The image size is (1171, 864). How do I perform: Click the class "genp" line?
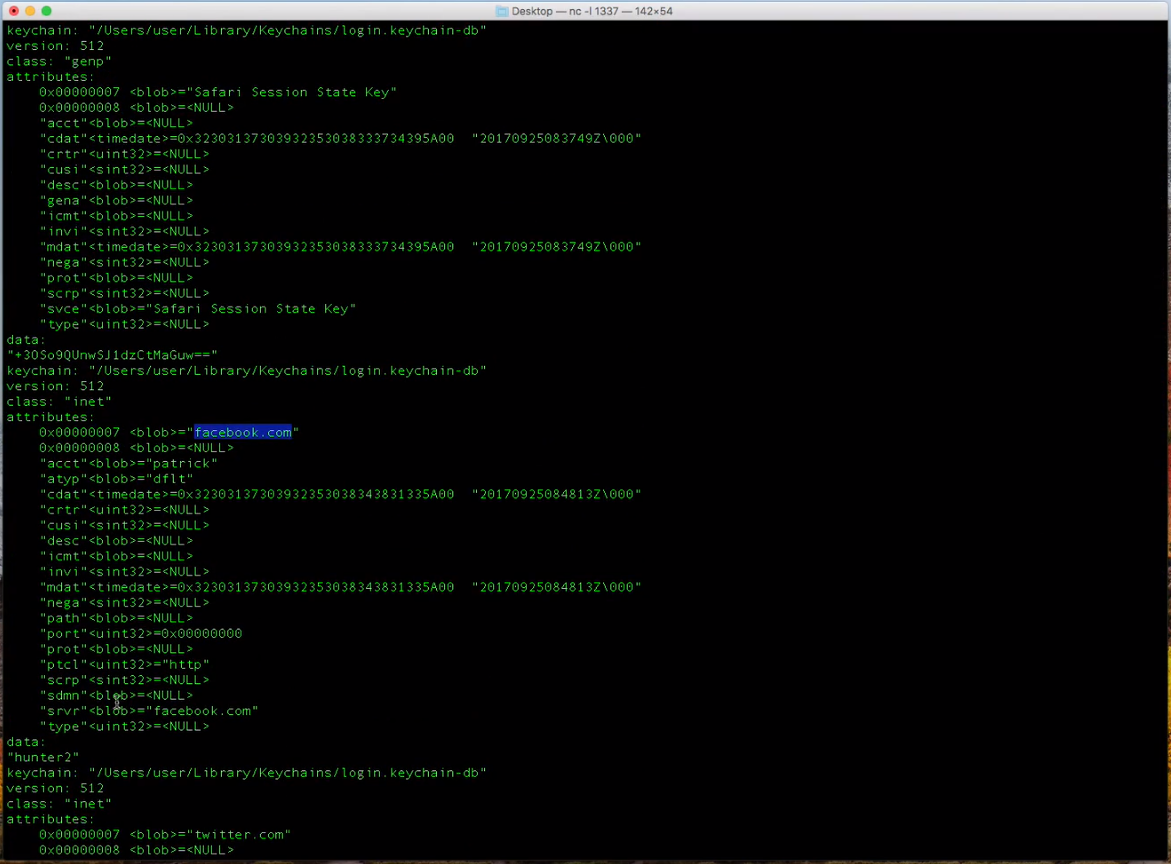59,61
